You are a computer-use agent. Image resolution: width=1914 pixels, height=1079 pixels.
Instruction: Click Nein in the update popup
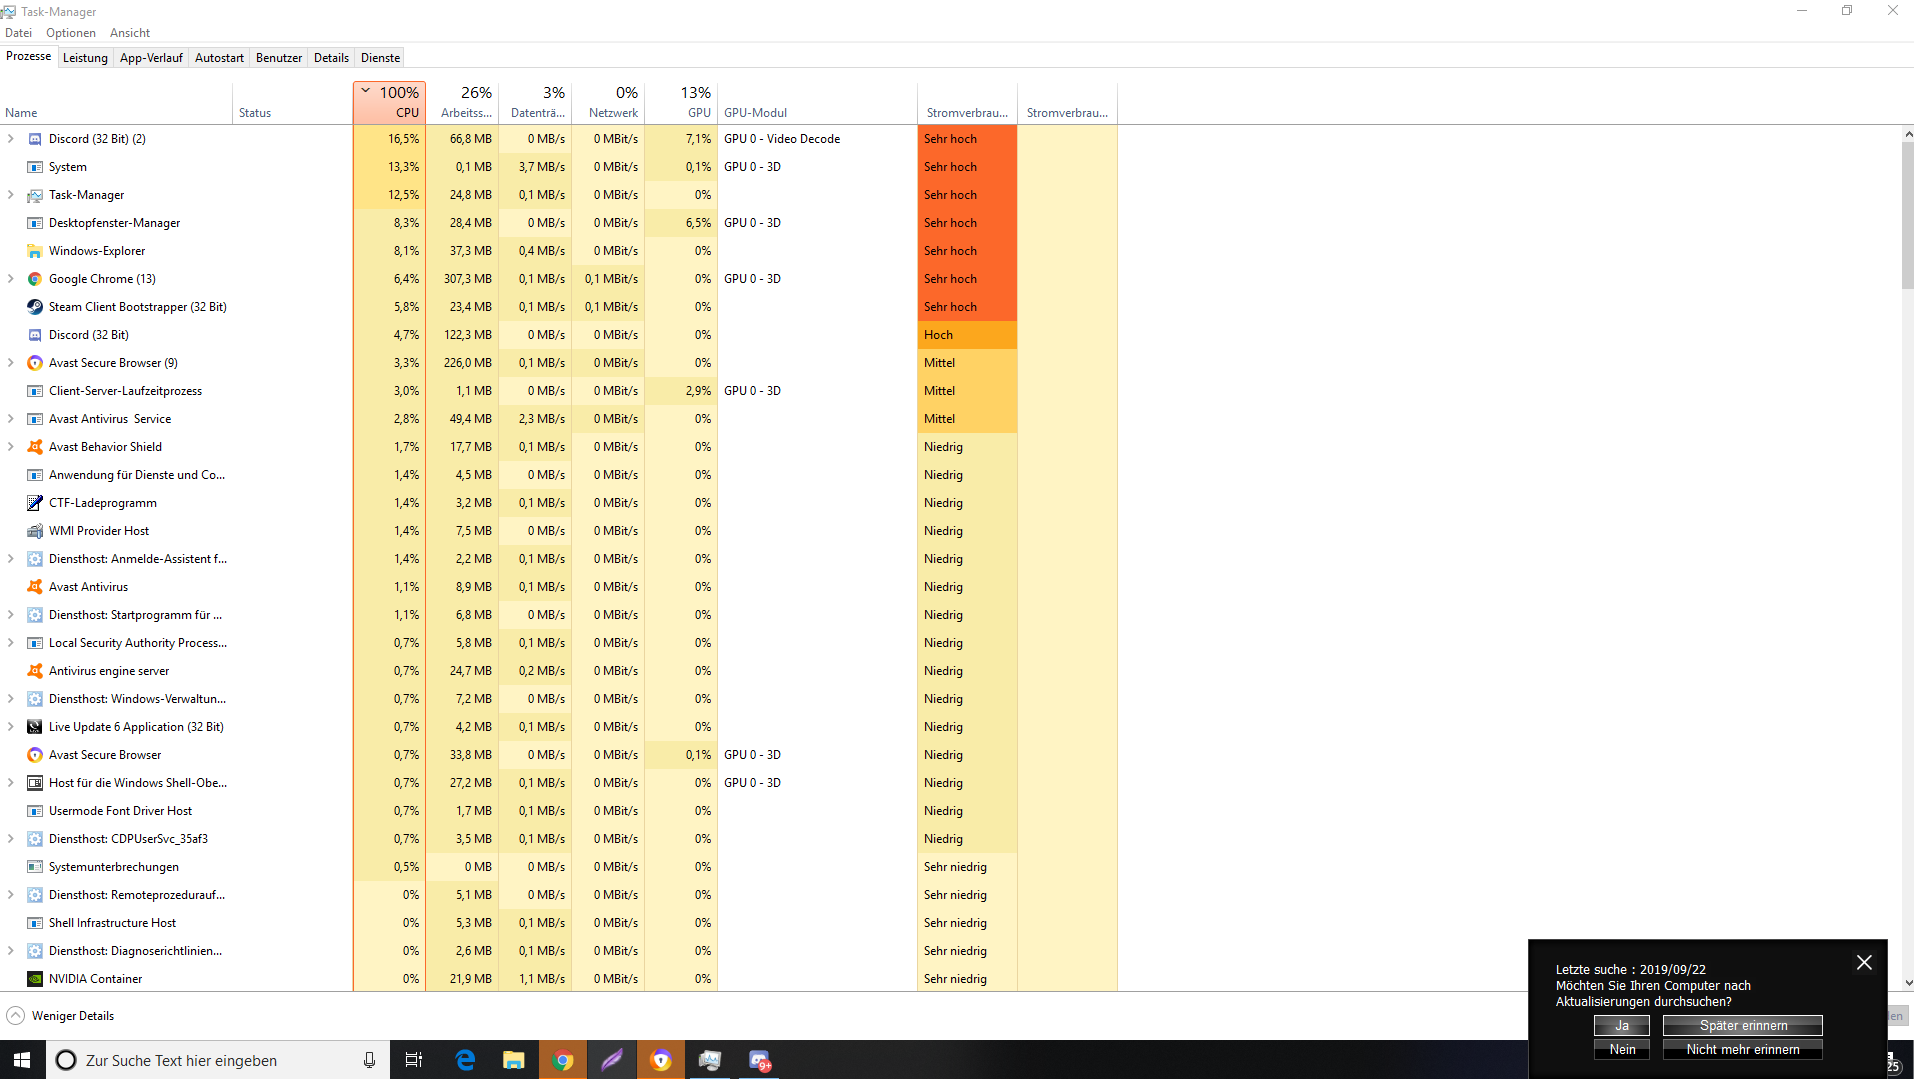[x=1622, y=1050]
